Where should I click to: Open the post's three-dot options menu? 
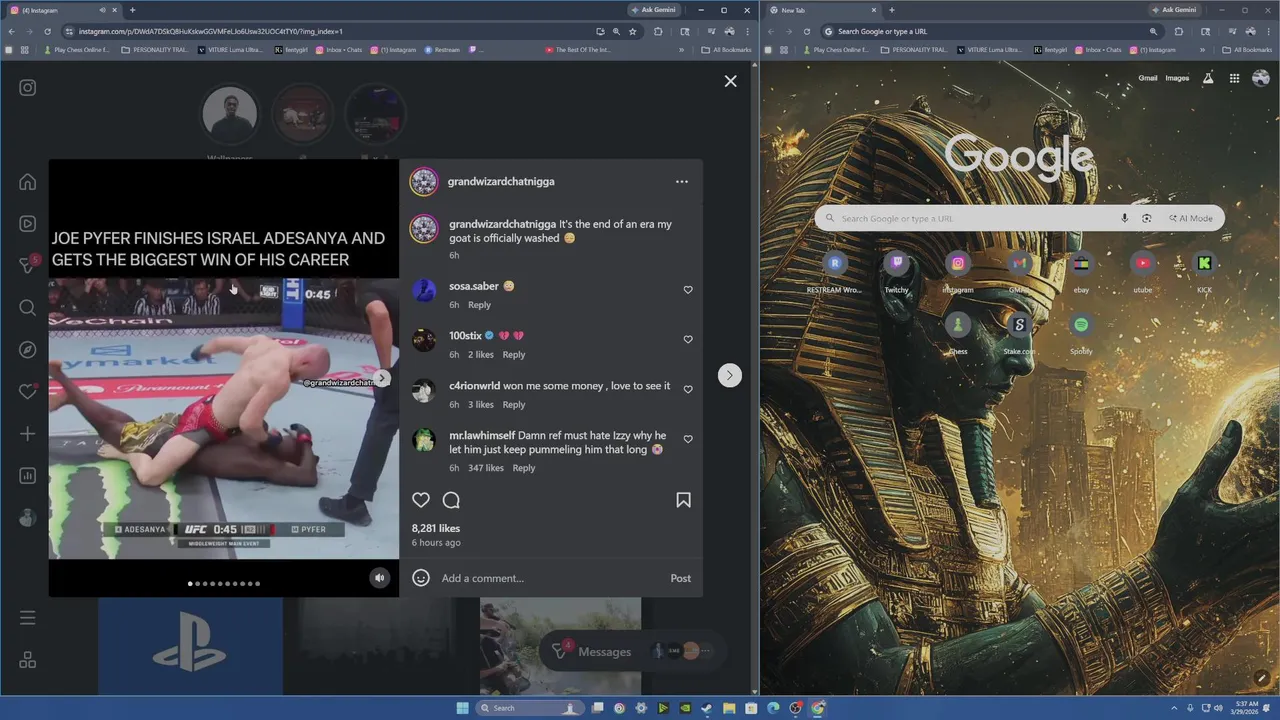point(682,182)
